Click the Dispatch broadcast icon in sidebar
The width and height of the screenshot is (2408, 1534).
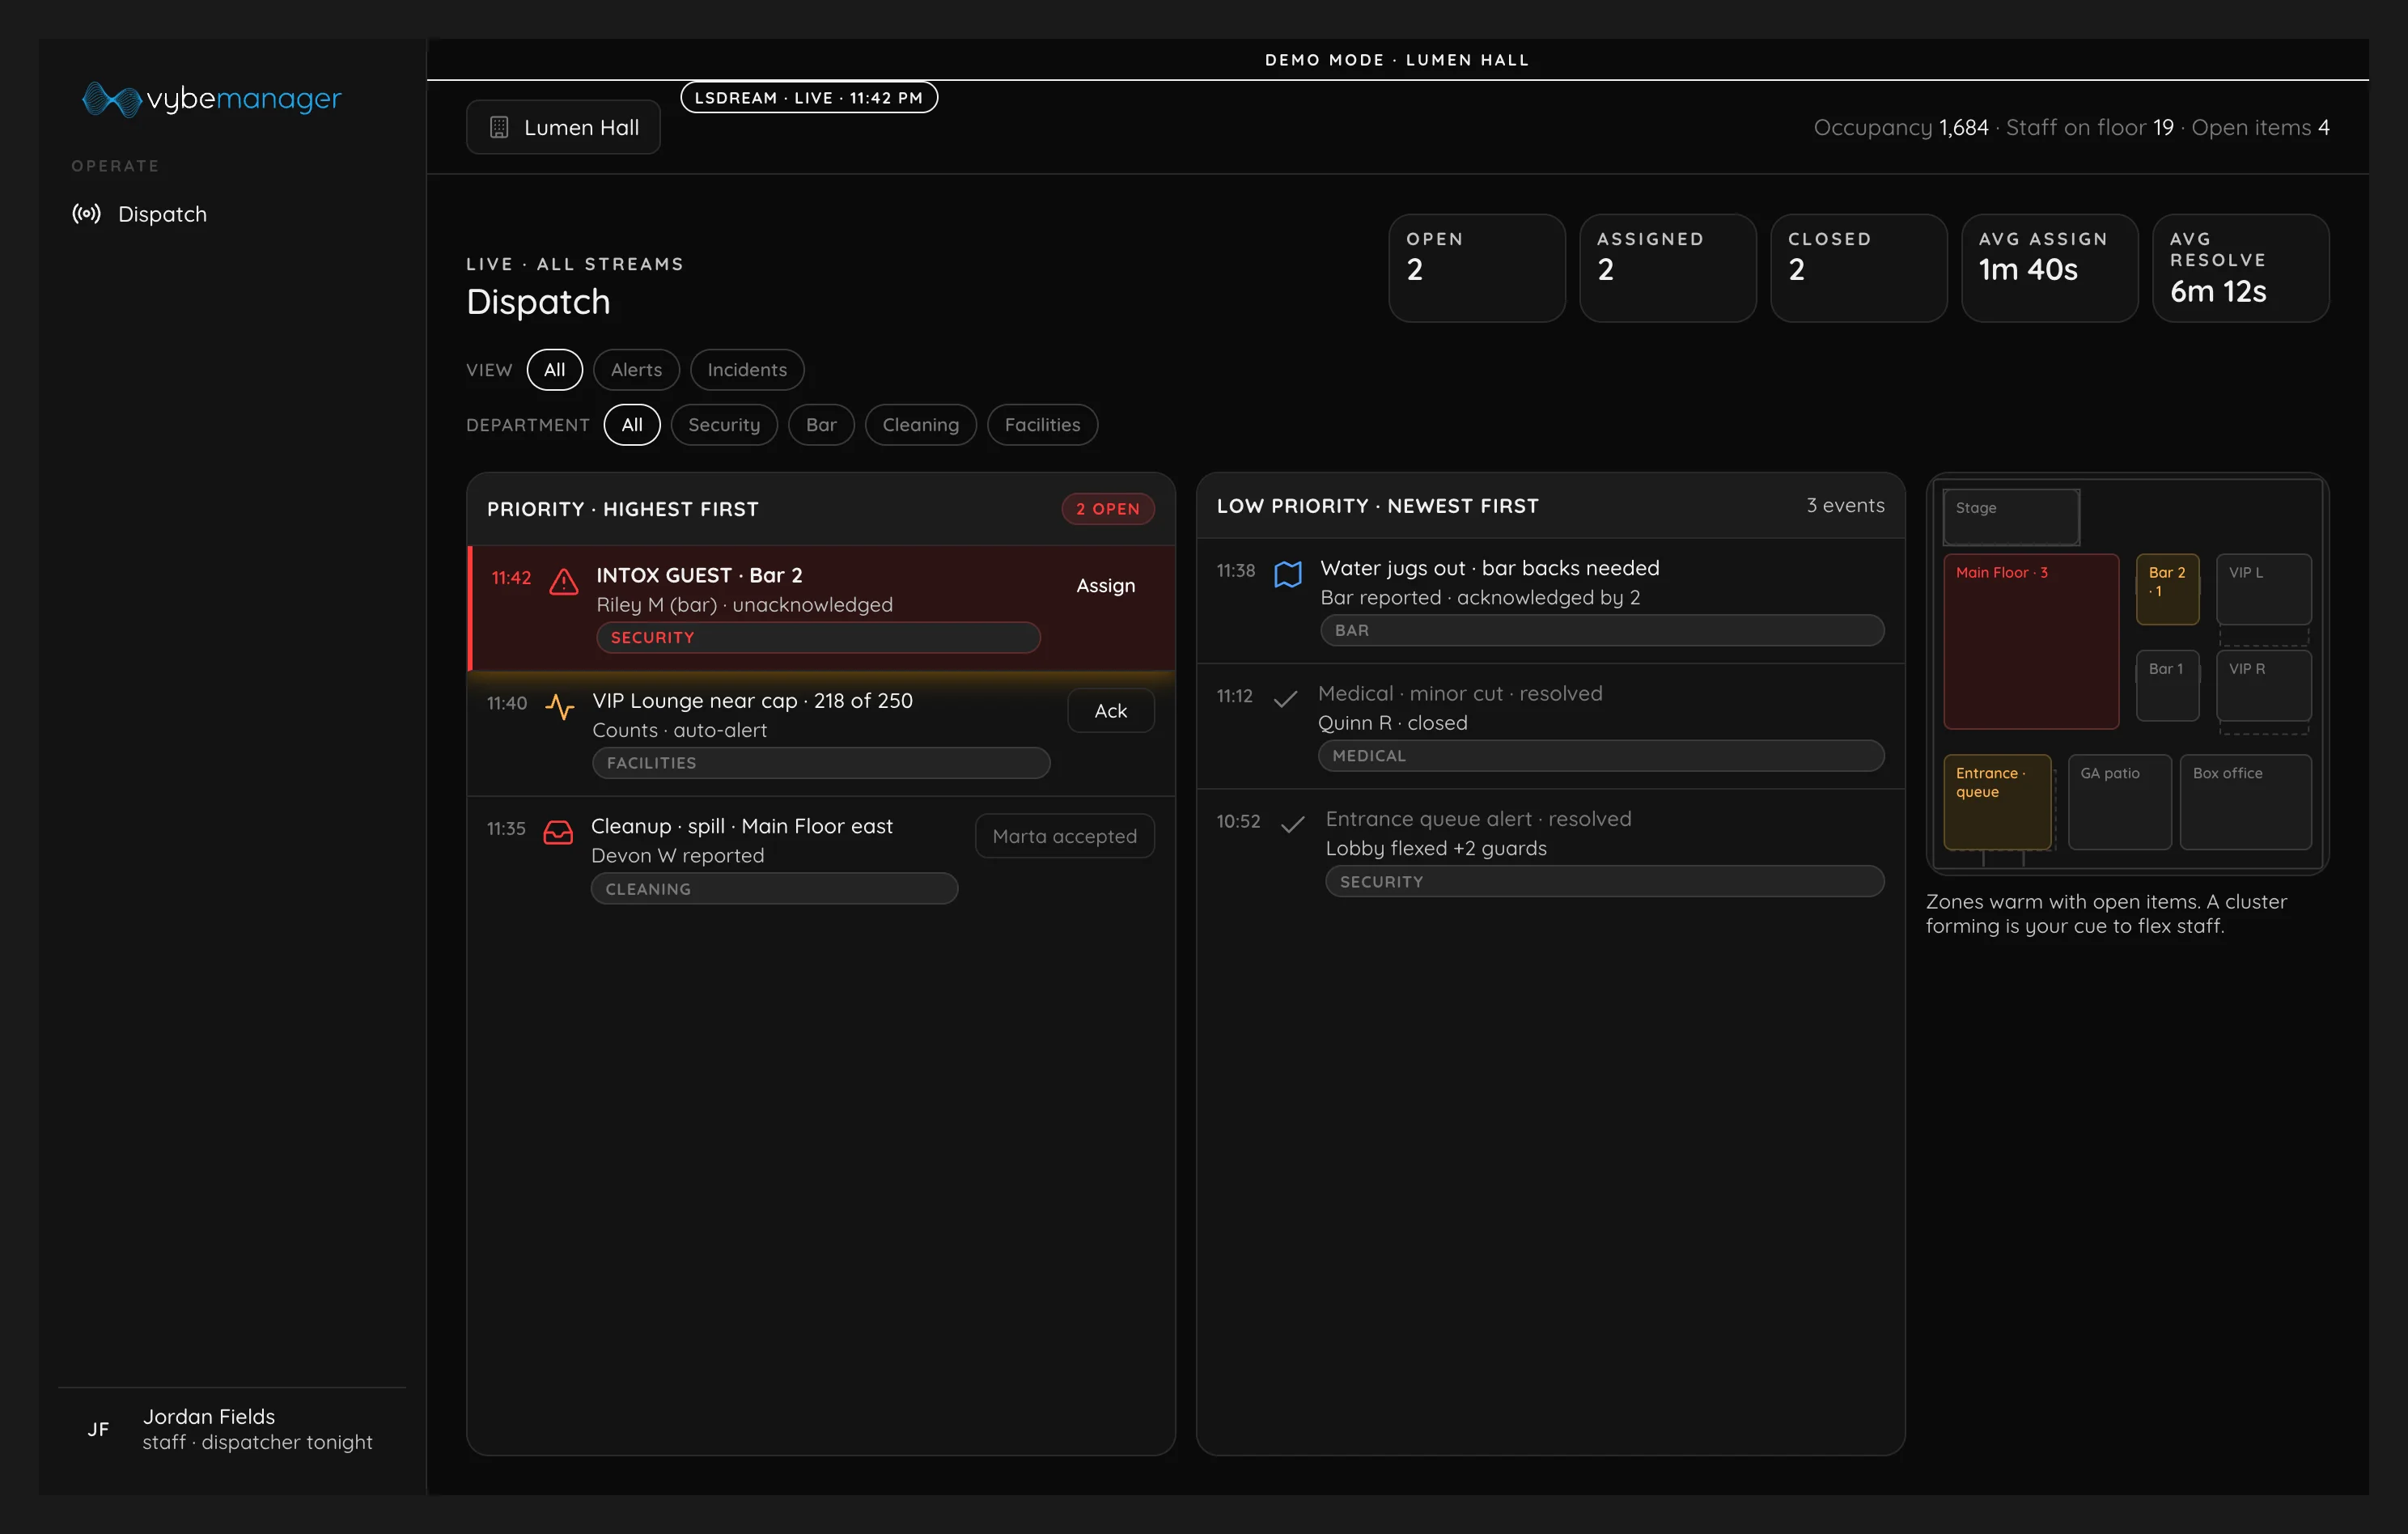click(87, 214)
